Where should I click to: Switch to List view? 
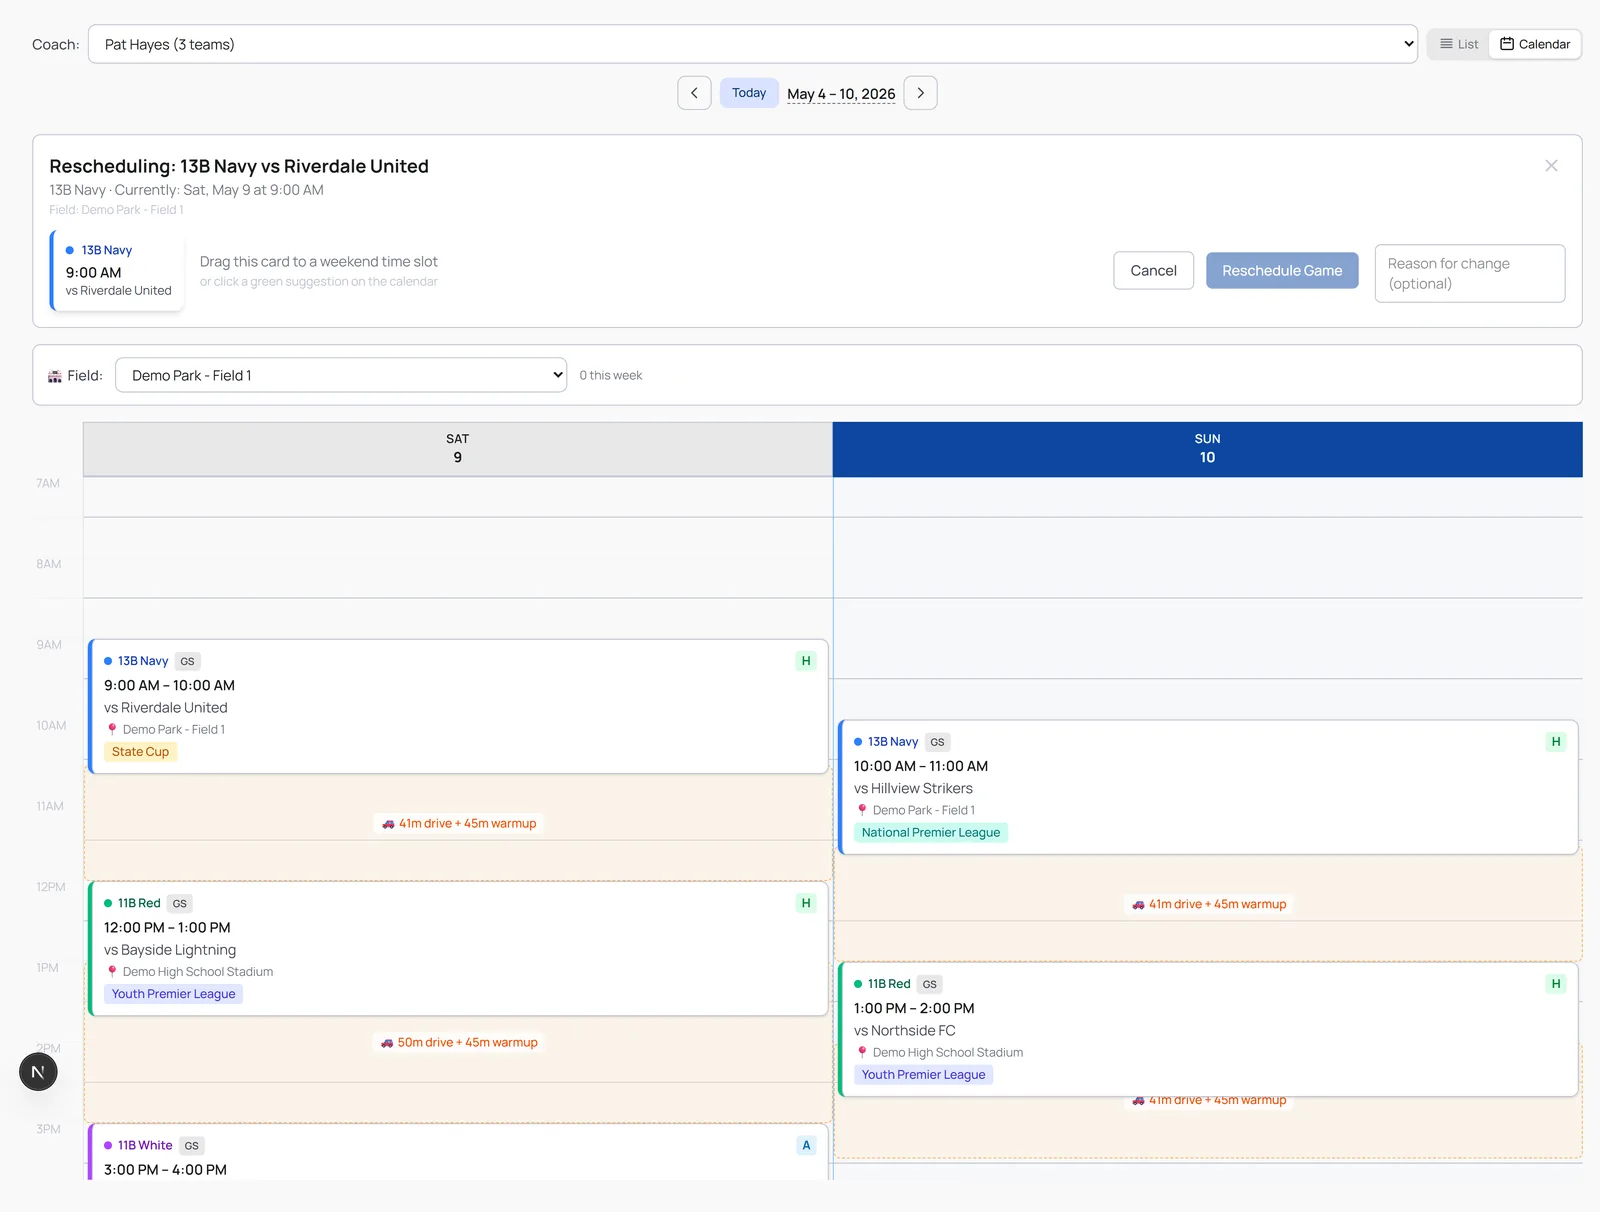coord(1459,44)
